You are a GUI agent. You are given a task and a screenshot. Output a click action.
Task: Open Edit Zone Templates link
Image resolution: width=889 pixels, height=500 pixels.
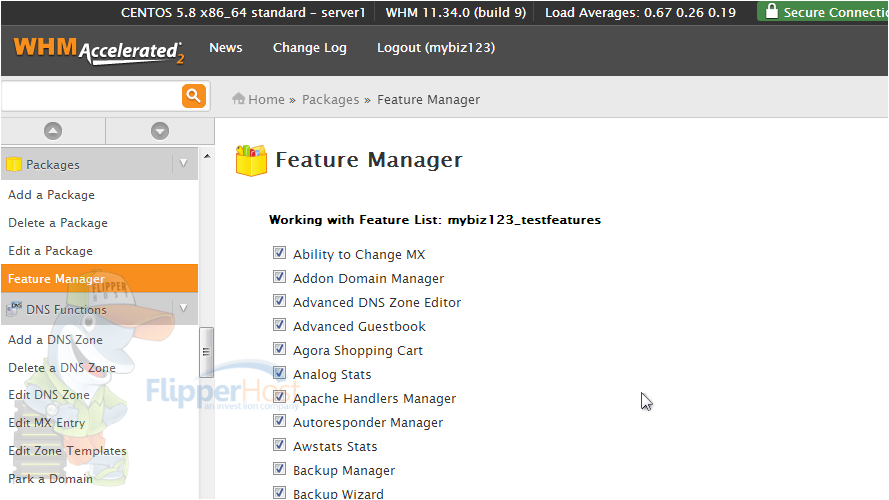pyautogui.click(x=67, y=451)
